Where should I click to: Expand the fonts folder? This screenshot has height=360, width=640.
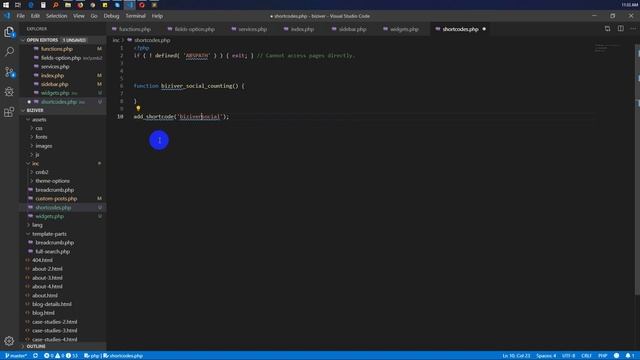coord(63,137)
